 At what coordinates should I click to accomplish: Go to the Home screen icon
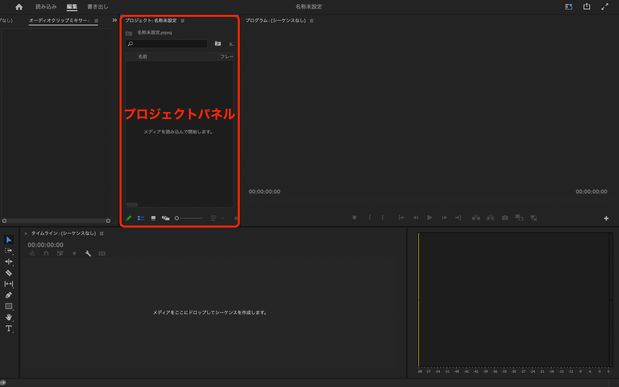(x=19, y=7)
